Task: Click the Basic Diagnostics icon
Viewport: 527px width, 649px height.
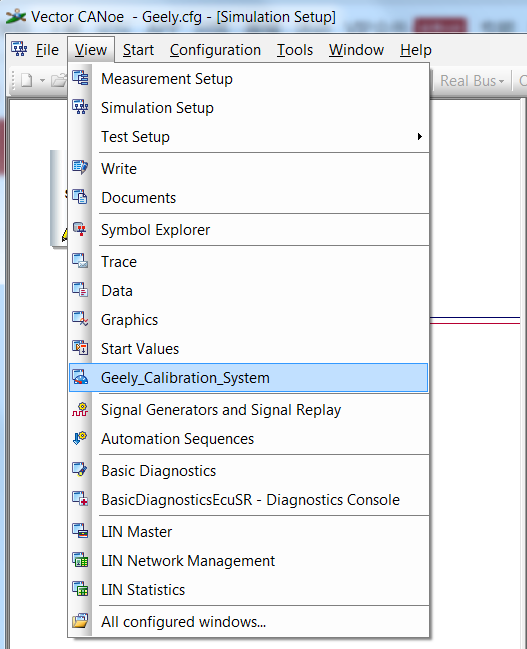Action: point(80,470)
